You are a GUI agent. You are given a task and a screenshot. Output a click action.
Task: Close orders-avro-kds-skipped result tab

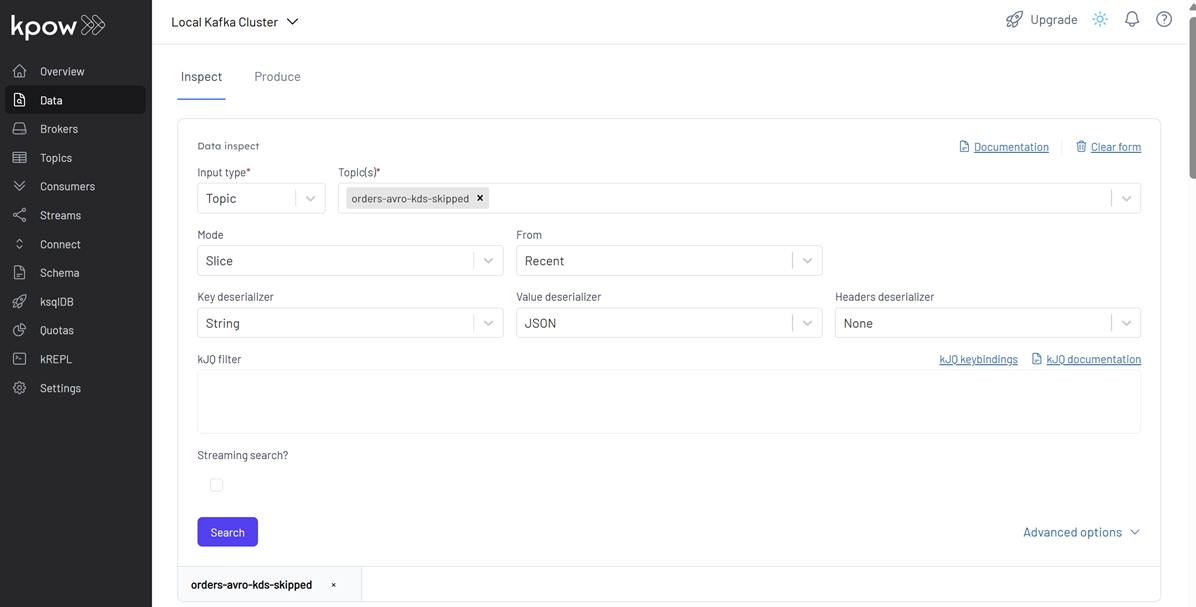click(x=333, y=585)
